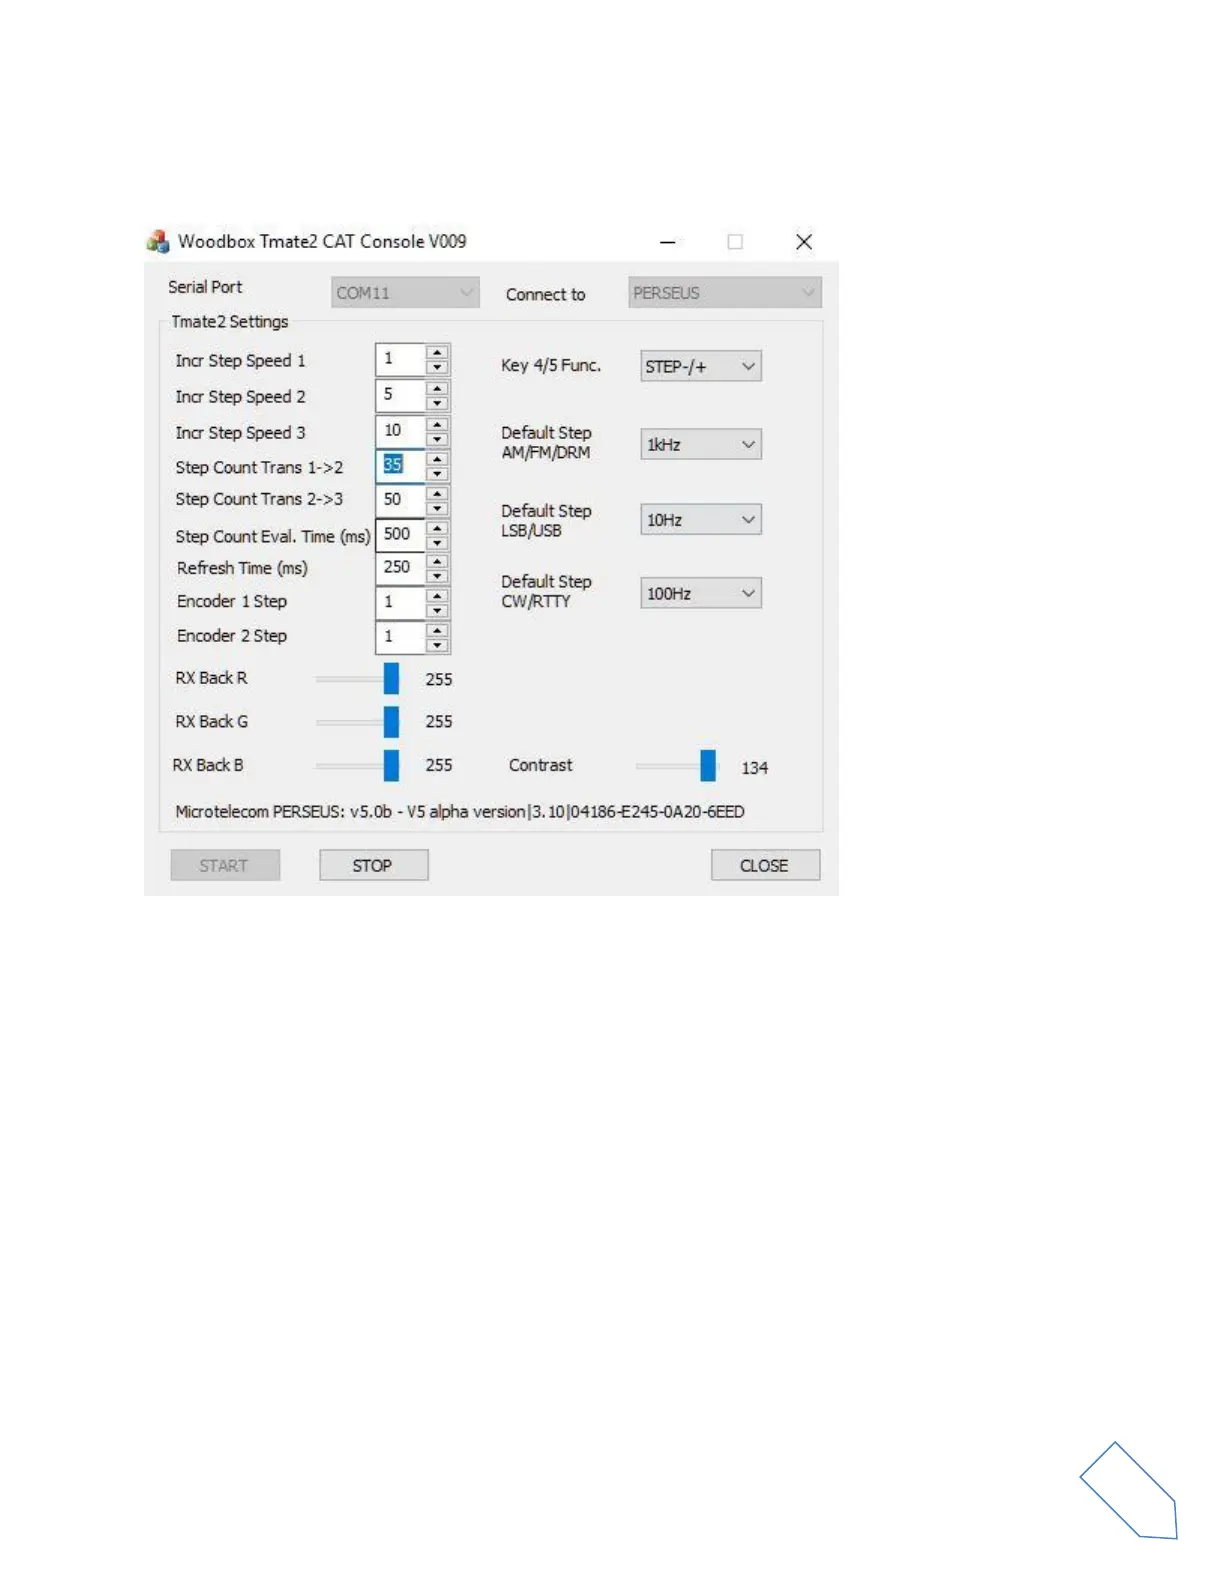1224x1584 pixels.
Task: Decrease Incr Step Speed 3 value
Action: [x=437, y=439]
